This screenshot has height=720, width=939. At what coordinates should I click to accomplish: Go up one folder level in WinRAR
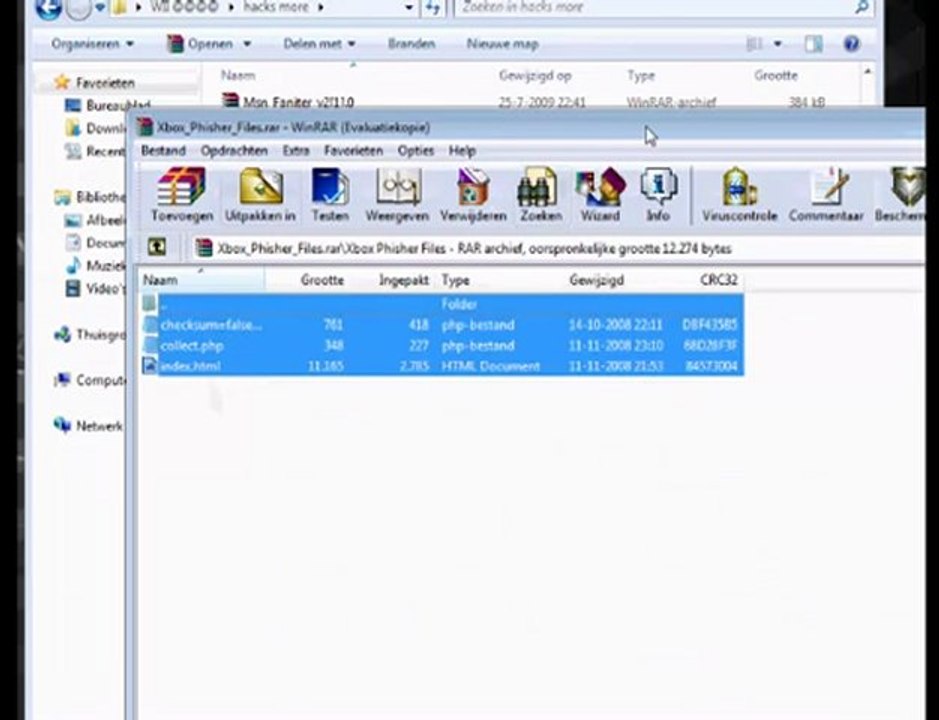157,247
